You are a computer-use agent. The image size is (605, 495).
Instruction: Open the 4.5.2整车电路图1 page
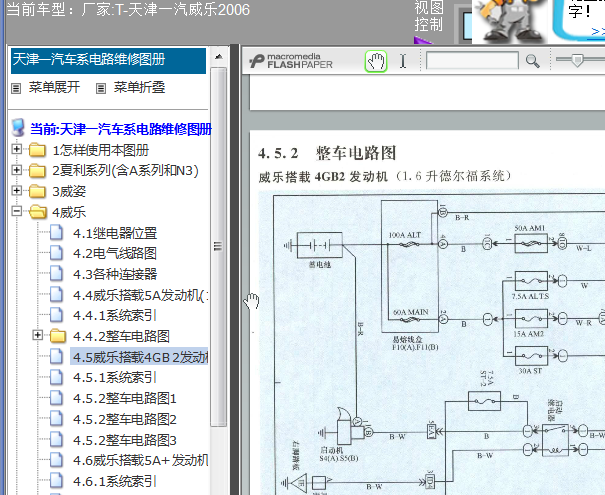pos(125,399)
